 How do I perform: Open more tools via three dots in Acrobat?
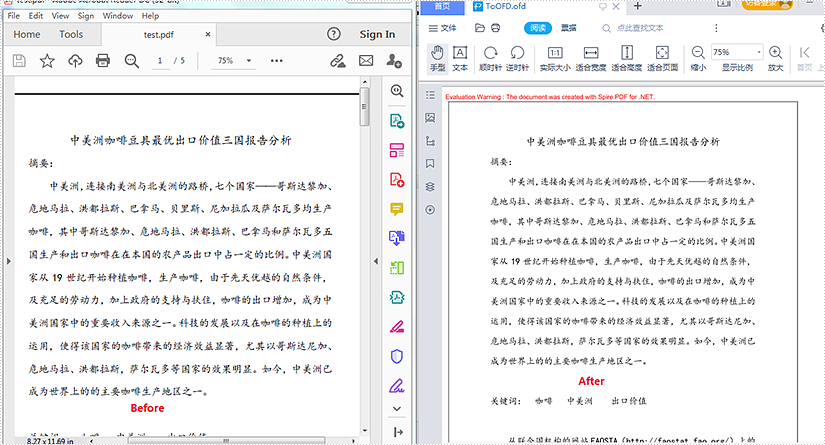tap(277, 60)
